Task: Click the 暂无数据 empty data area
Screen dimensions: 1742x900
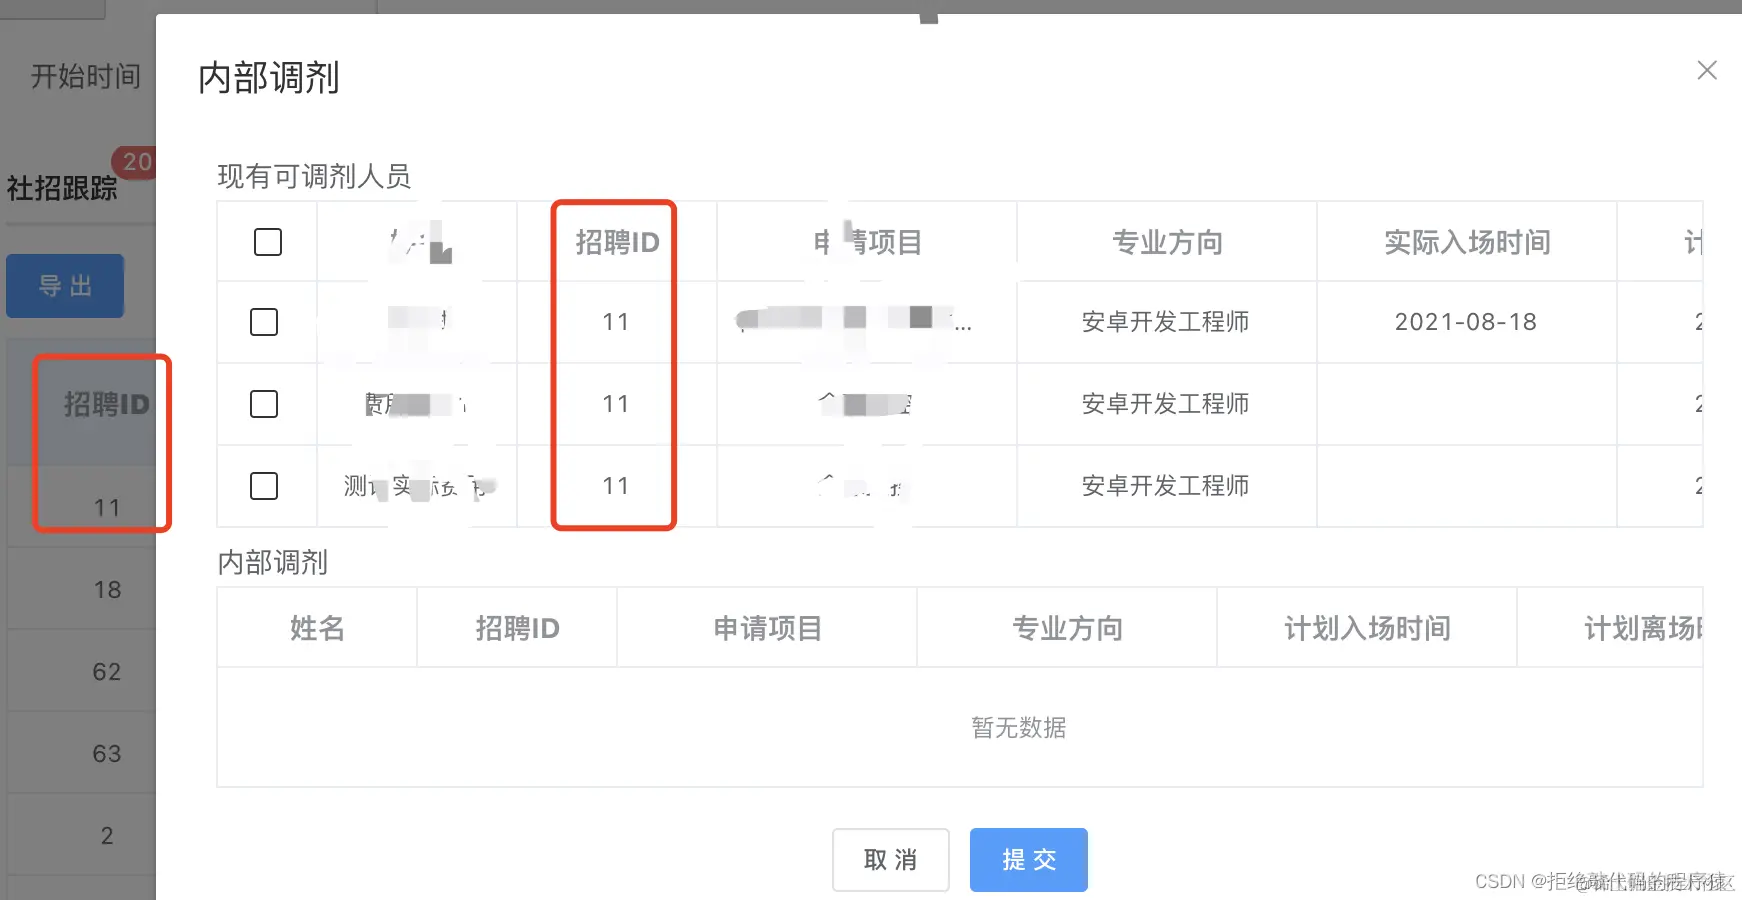Action: pyautogui.click(x=1018, y=728)
